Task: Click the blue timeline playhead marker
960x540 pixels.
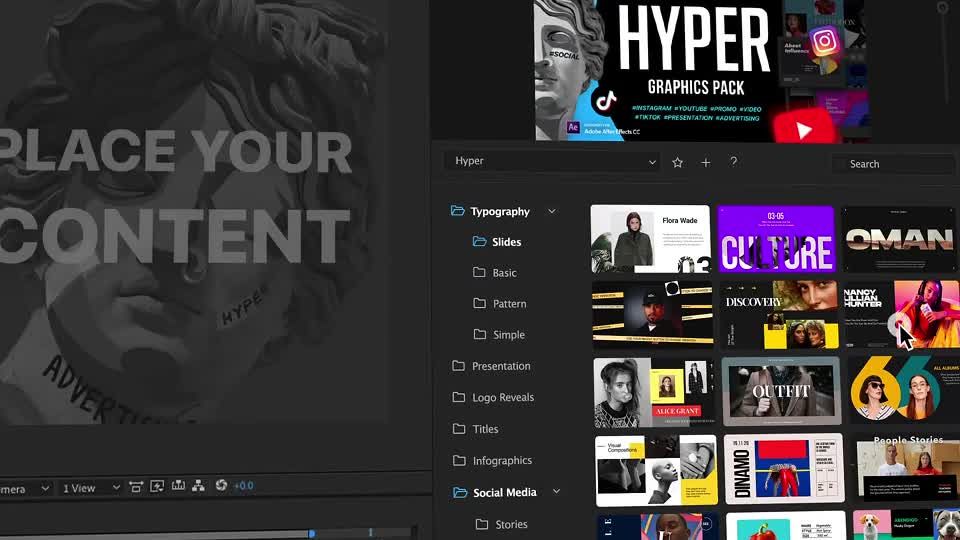Action: [312, 534]
